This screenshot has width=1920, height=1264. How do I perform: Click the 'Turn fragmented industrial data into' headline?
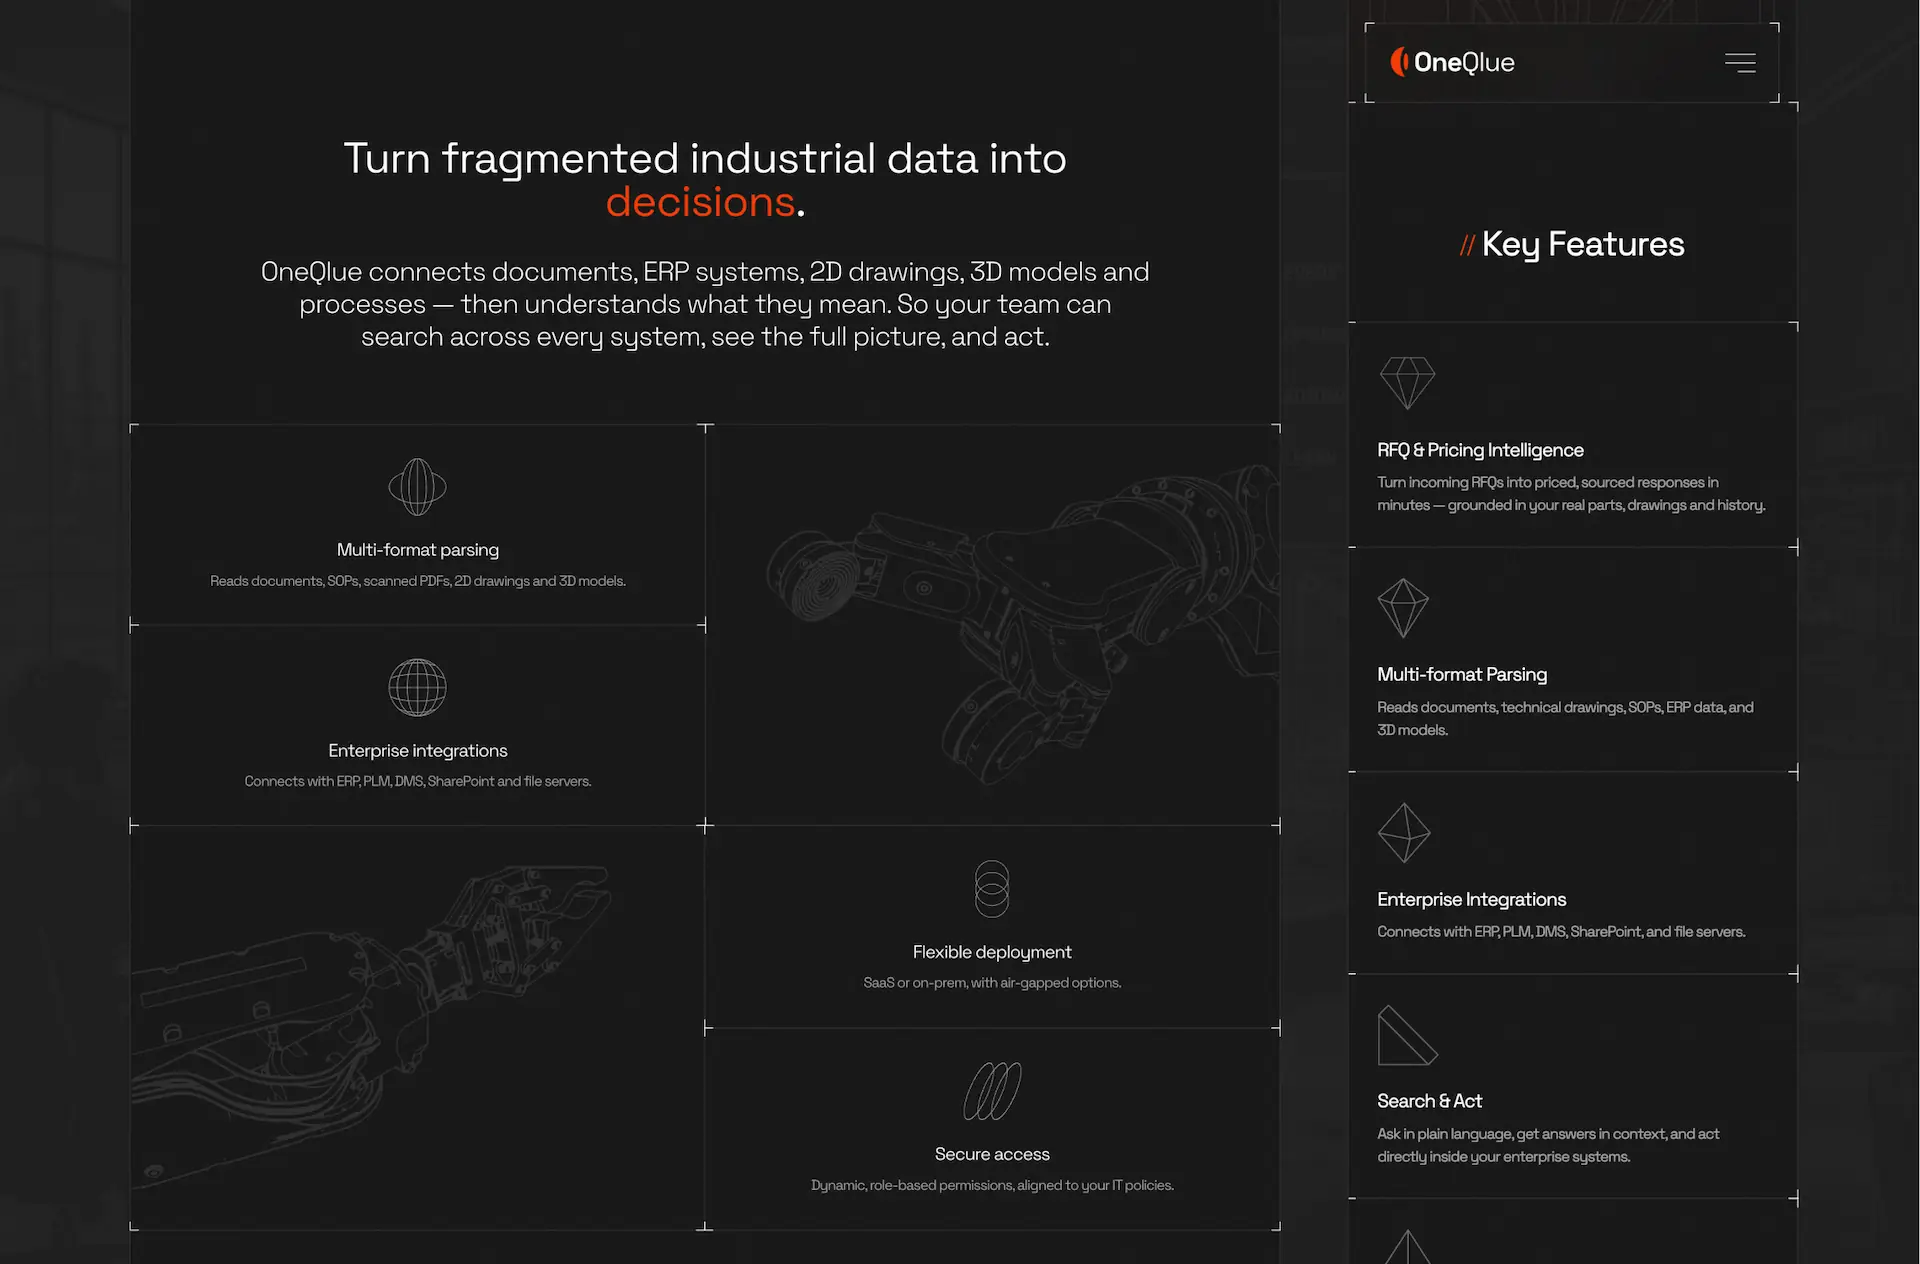pos(705,158)
